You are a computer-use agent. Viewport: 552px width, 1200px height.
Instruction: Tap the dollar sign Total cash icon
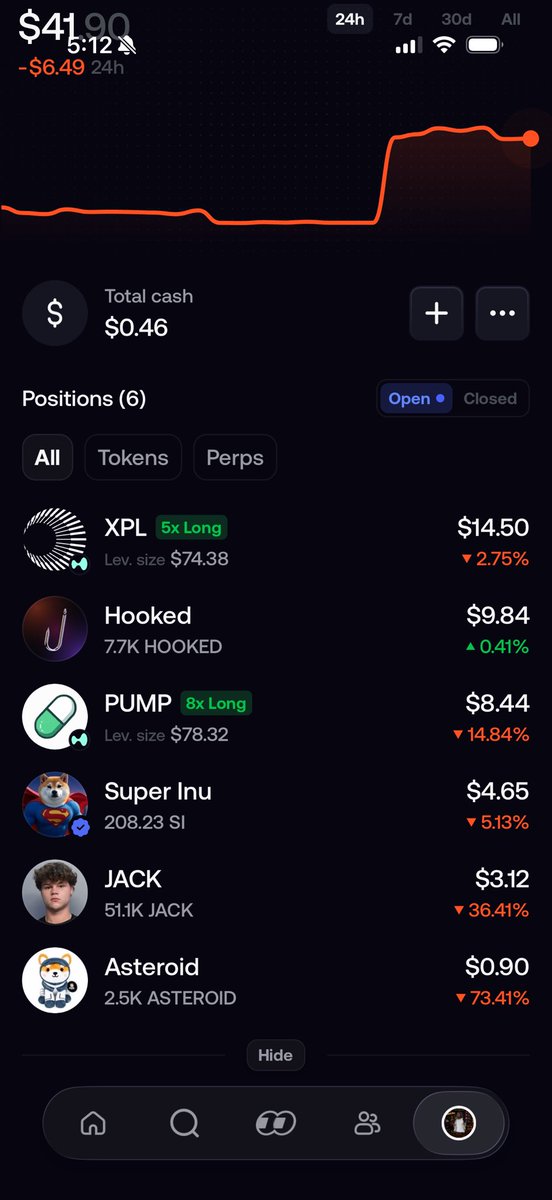tap(55, 313)
